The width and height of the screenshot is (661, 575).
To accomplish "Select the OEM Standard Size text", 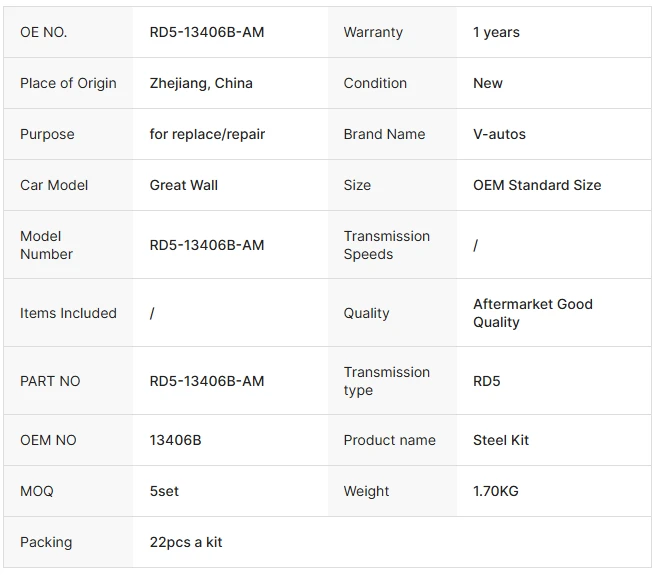I will click(x=537, y=185).
